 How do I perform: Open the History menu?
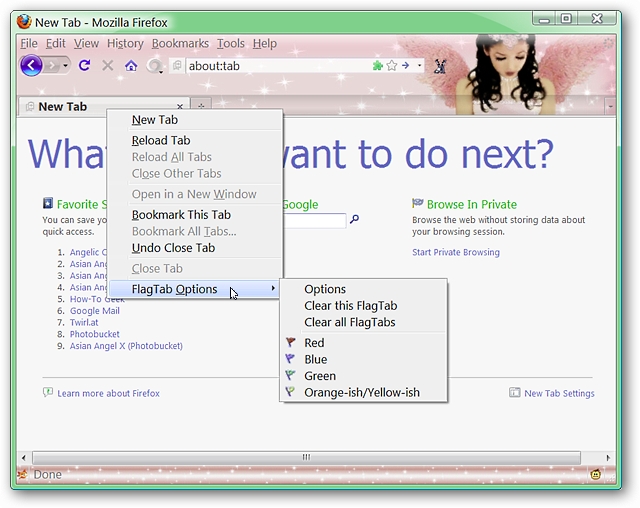coord(125,43)
